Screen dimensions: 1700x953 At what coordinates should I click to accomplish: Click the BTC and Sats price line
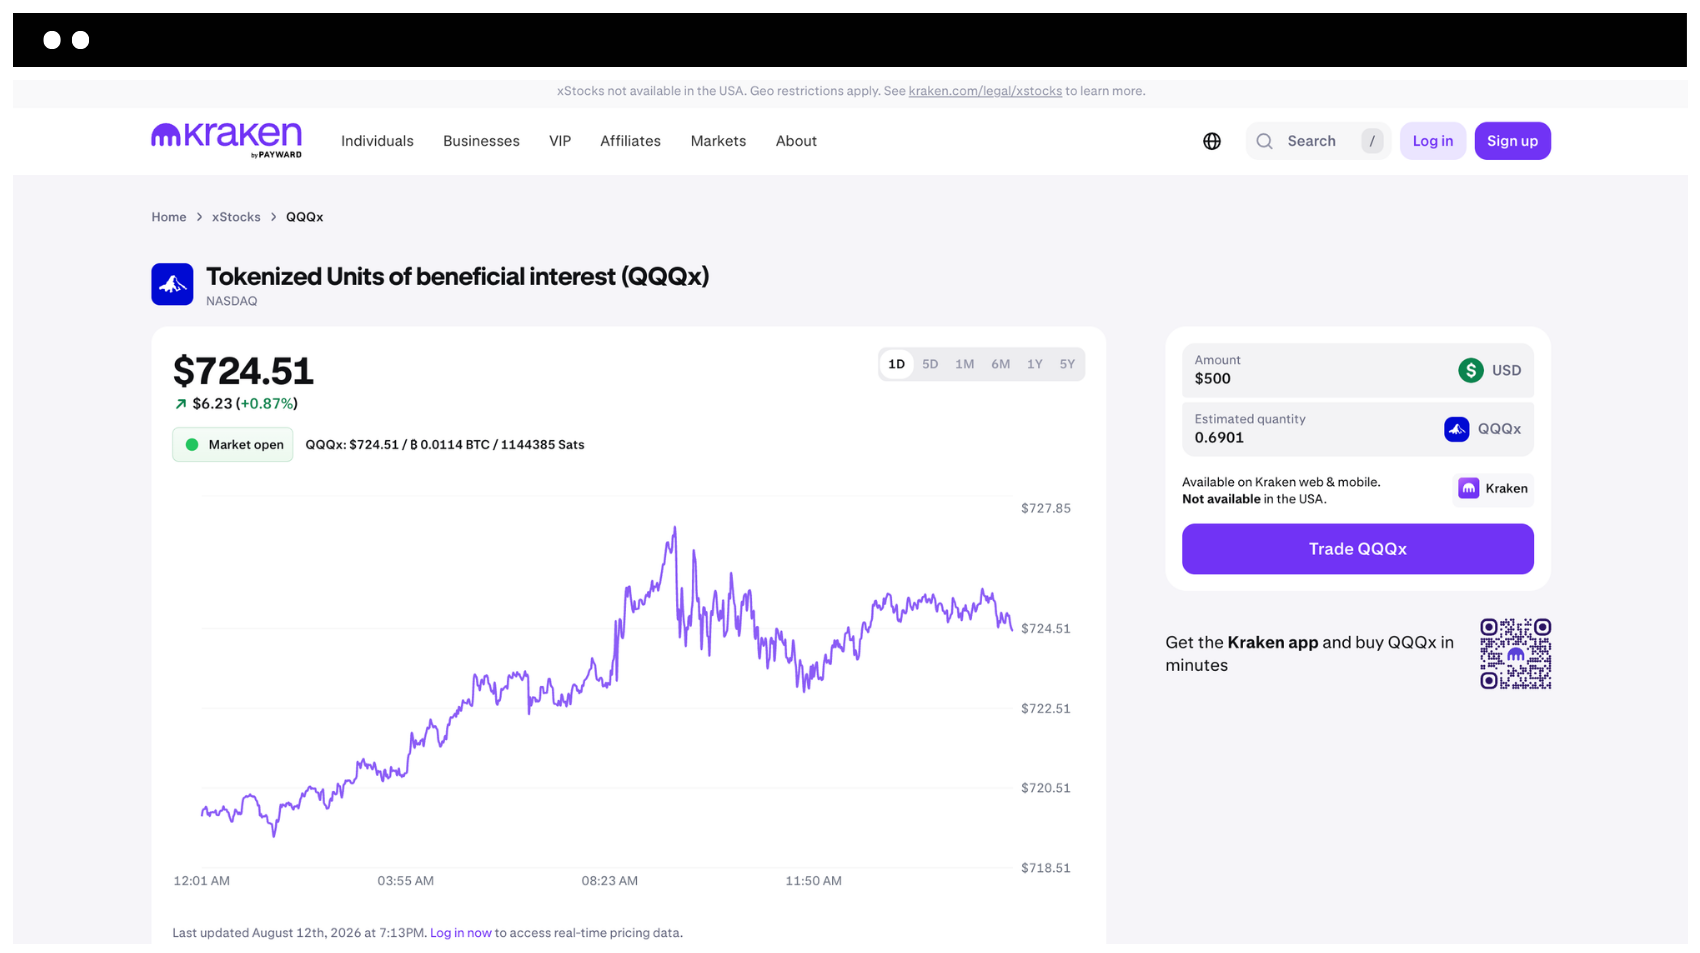tap(445, 445)
